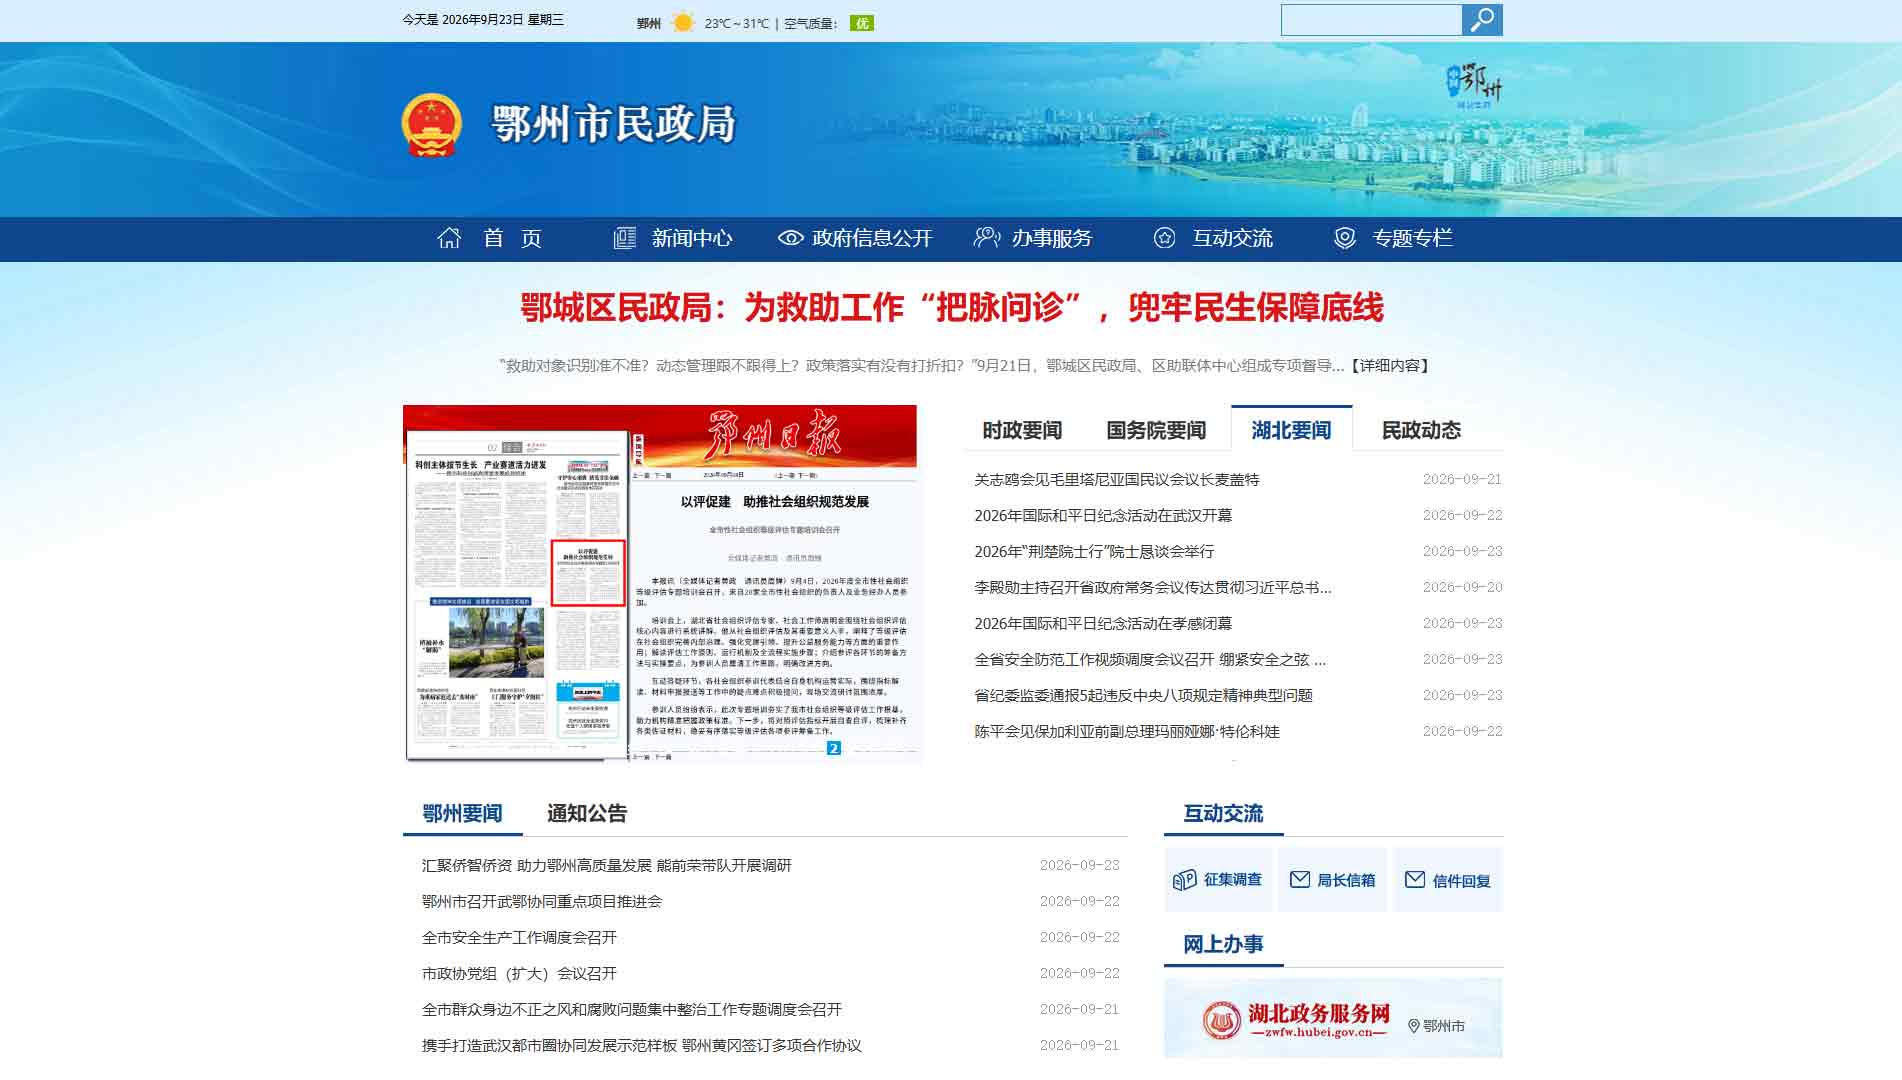1902x1080 pixels.
Task: Open article 全市安全生产工作调度会召开
Action: click(519, 938)
